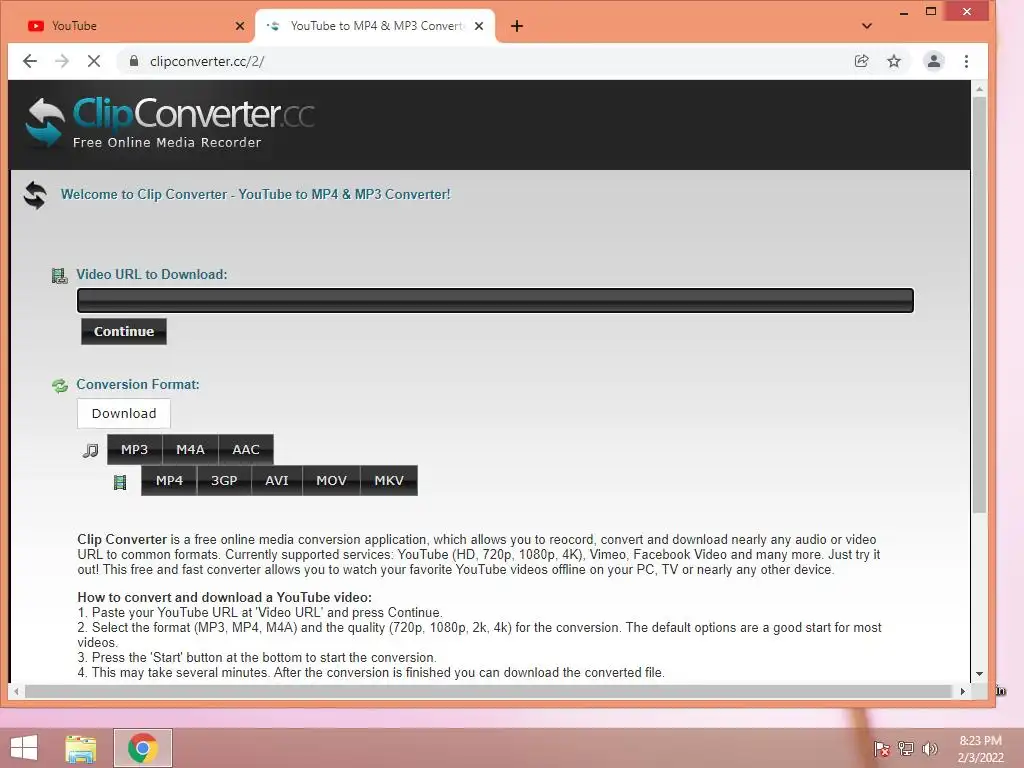Viewport: 1024px width, 768px height.
Task: Select AAC audio format
Action: [246, 449]
